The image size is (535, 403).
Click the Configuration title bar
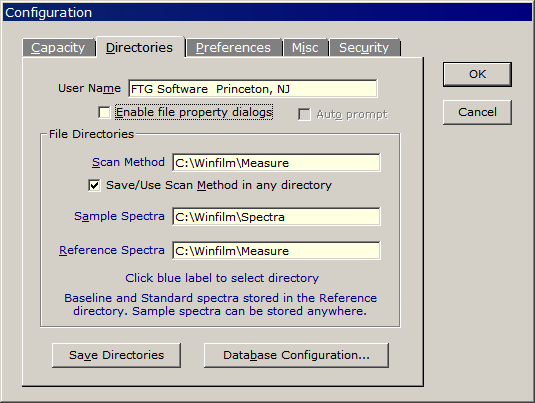click(x=268, y=13)
